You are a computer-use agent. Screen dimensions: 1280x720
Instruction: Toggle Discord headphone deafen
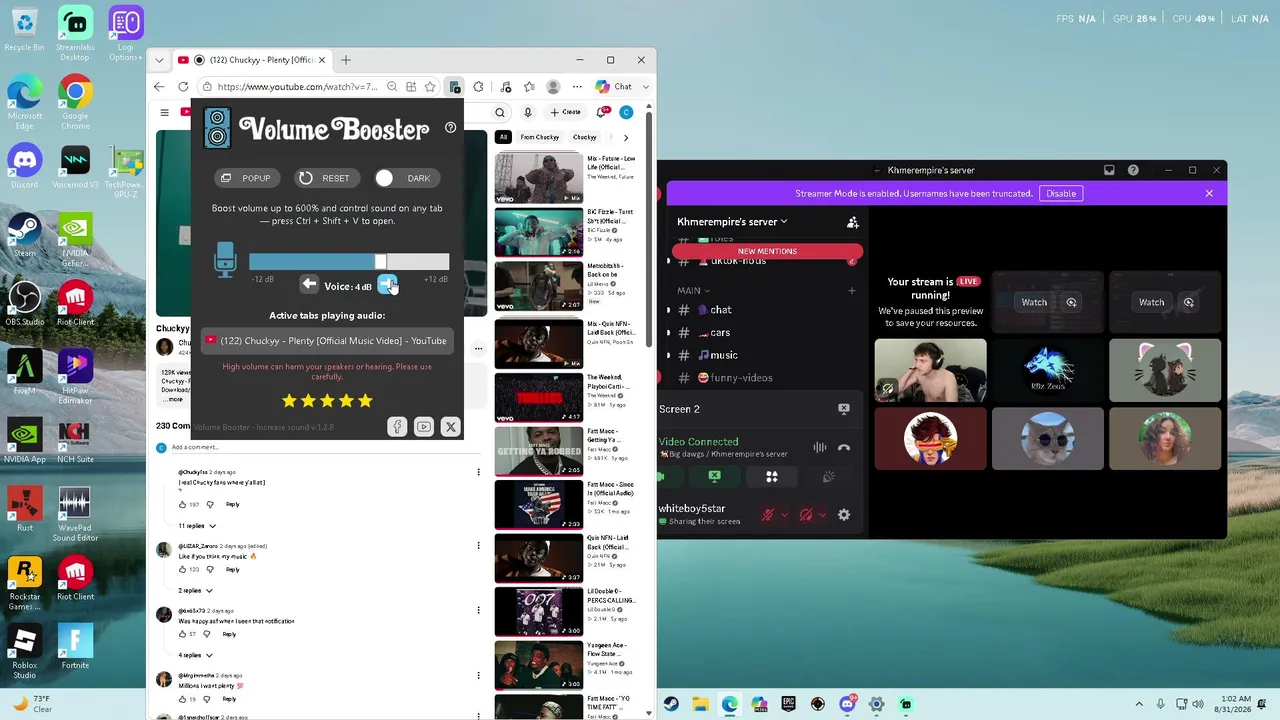[x=806, y=515]
